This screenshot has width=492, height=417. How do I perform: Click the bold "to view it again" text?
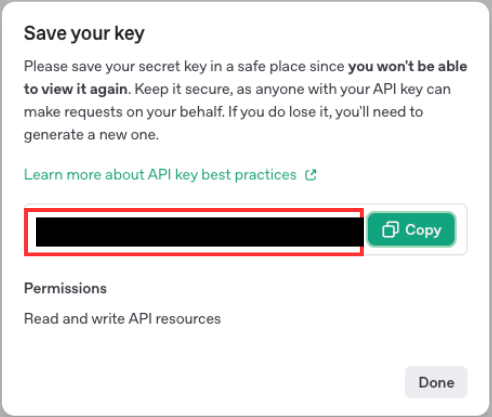point(76,89)
